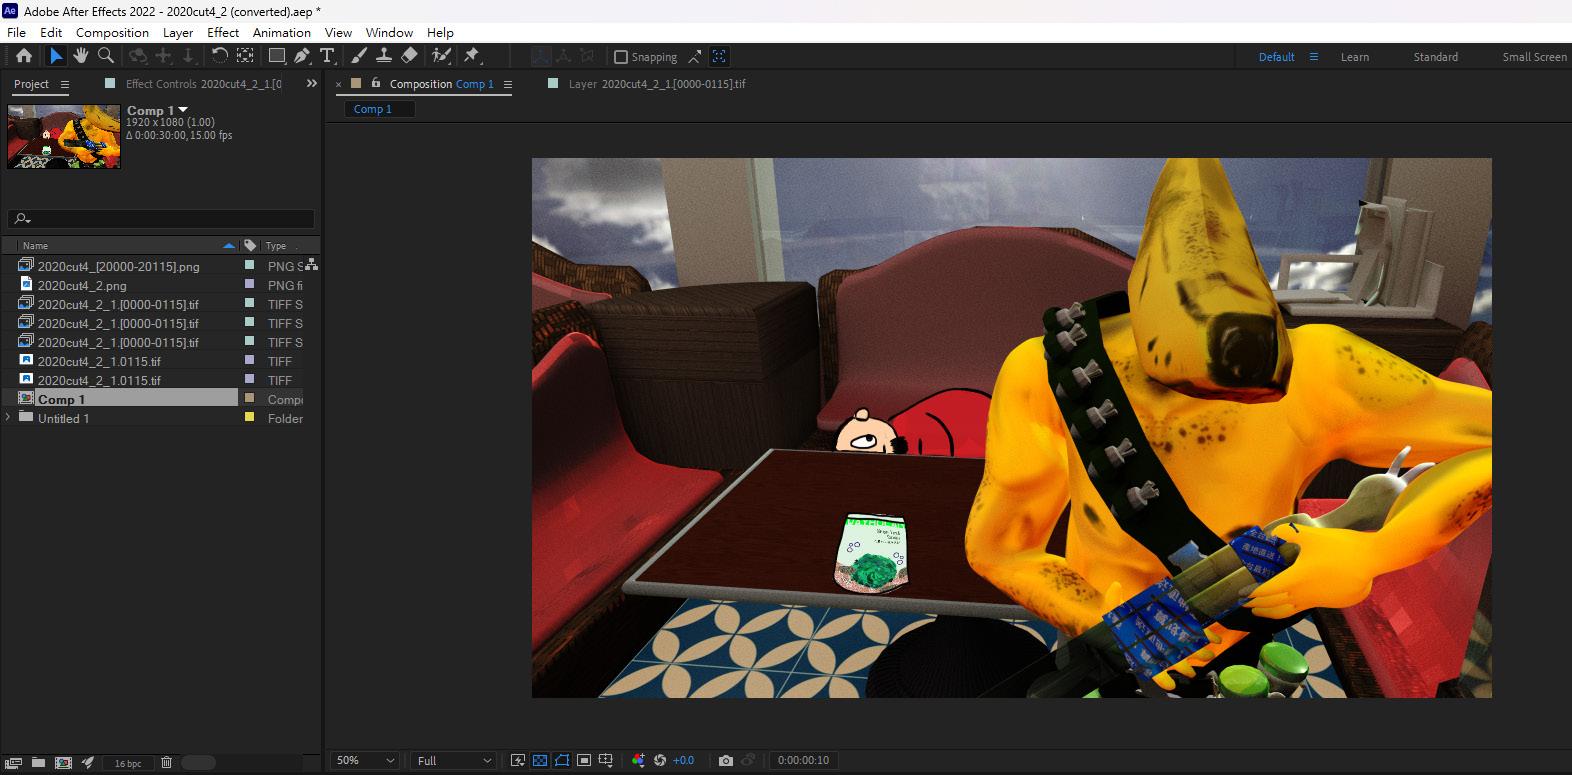Toggle snap to edges extending beyond layer
The width and height of the screenshot is (1572, 775).
click(694, 57)
